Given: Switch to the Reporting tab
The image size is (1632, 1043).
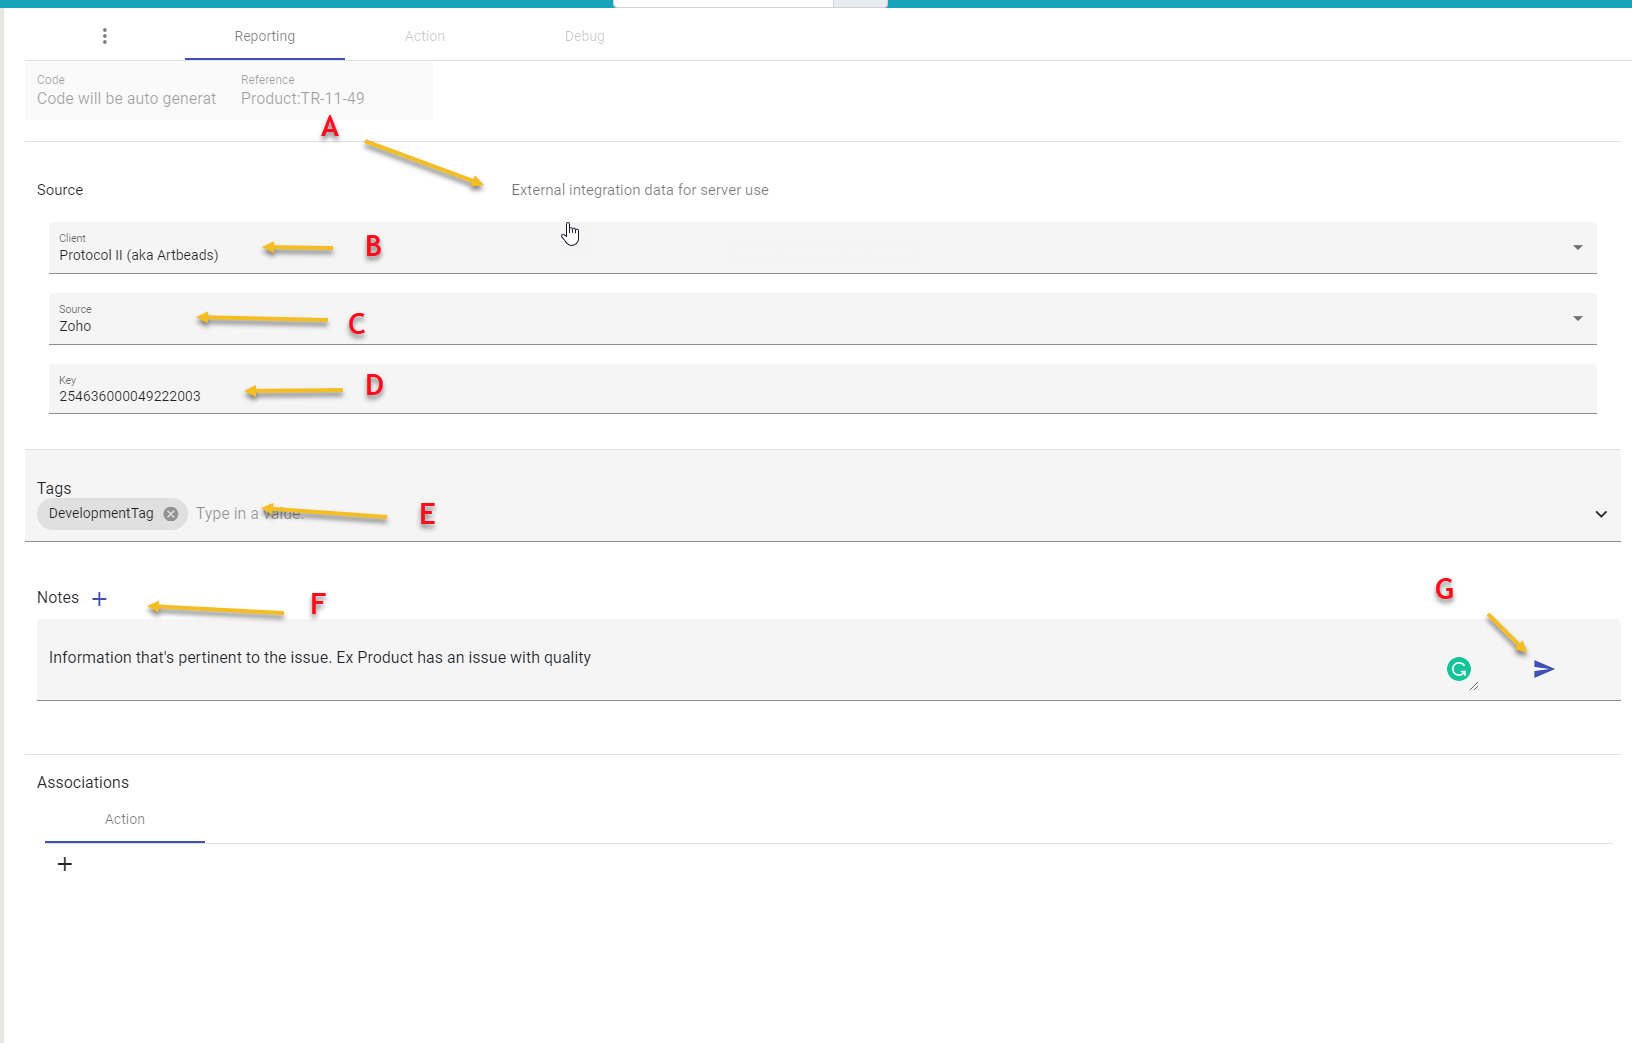Looking at the screenshot, I should (x=264, y=36).
